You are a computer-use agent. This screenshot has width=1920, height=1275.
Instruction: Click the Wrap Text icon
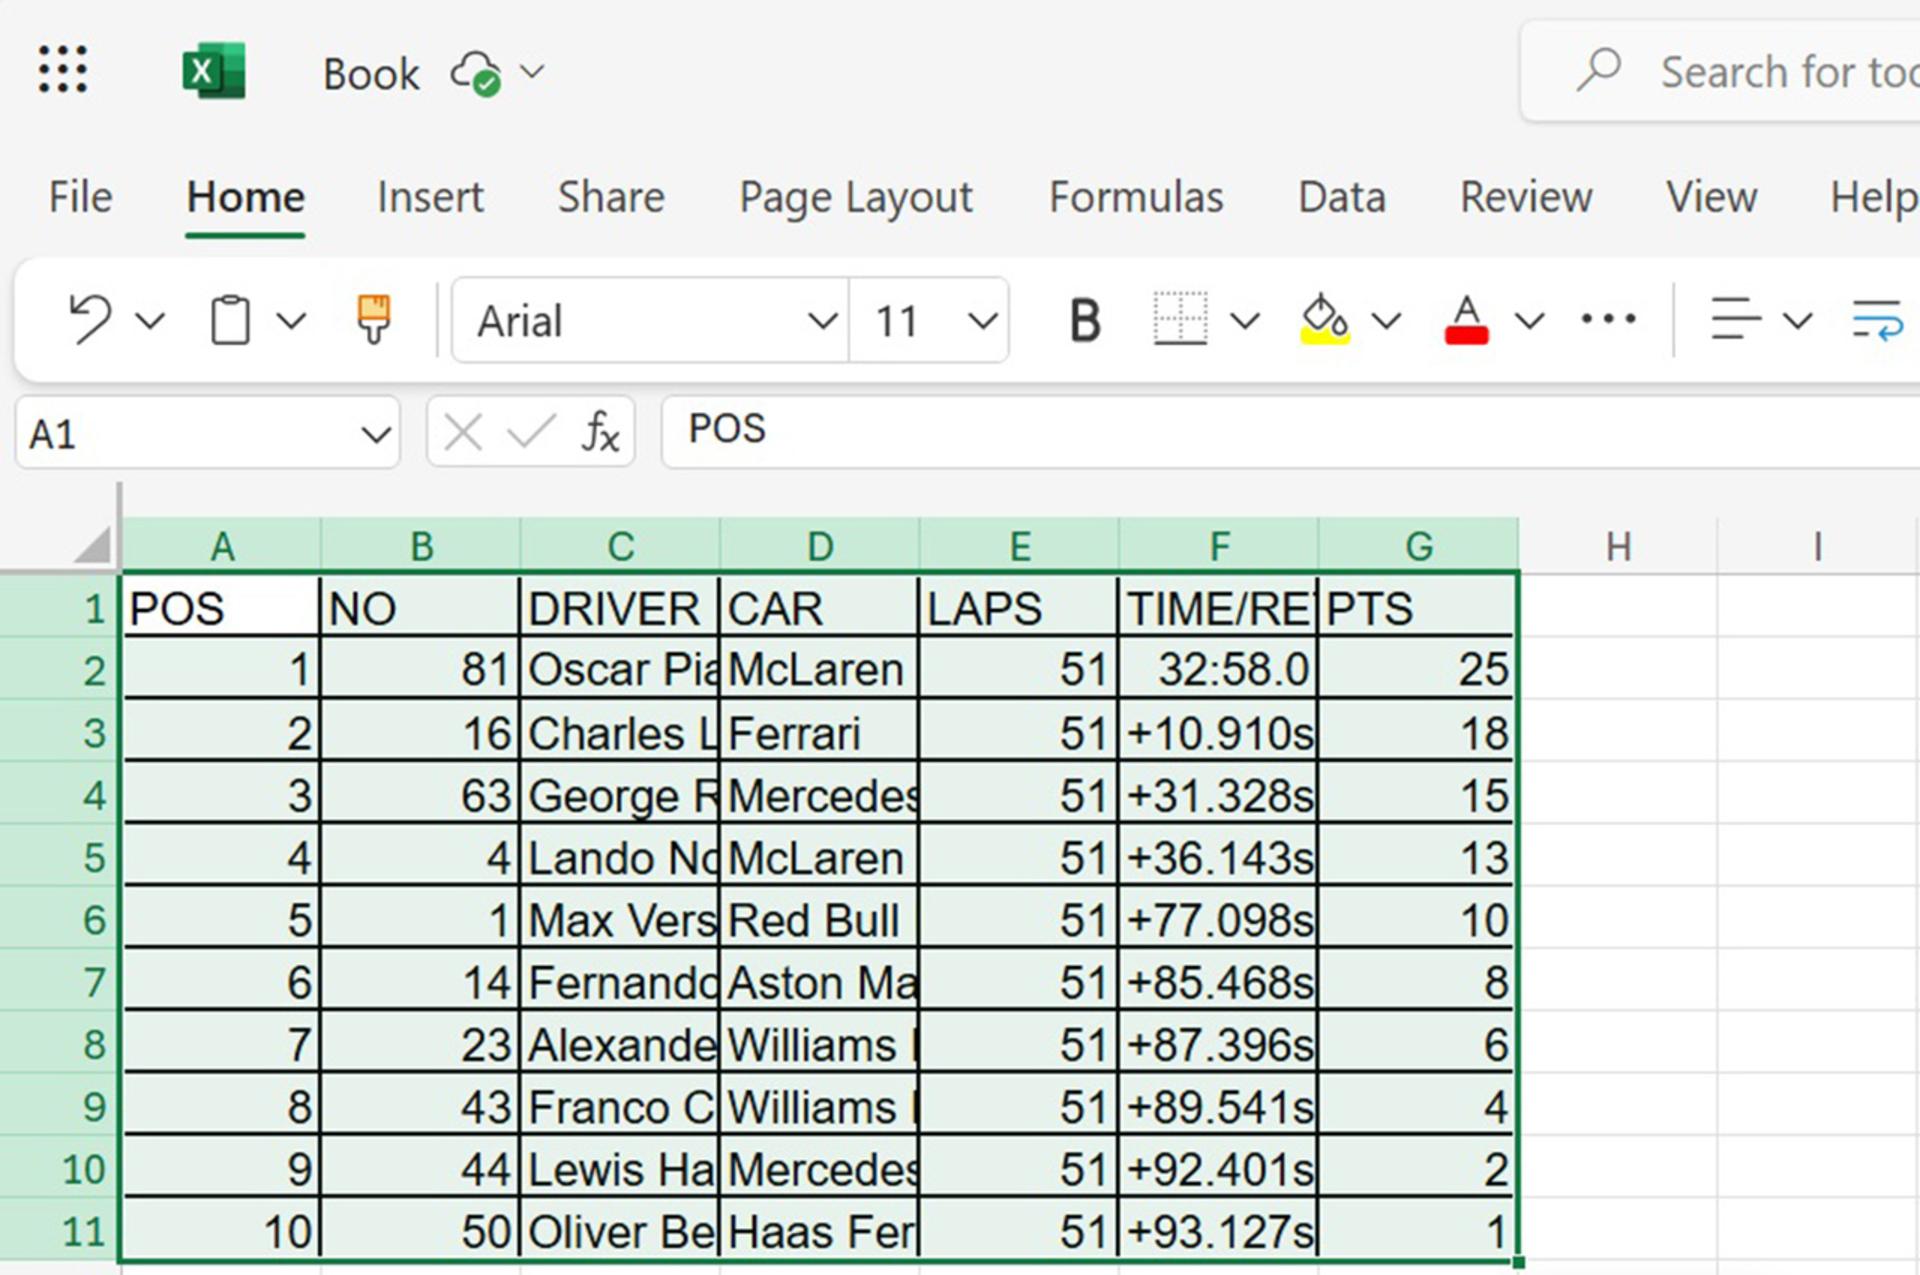point(1876,320)
